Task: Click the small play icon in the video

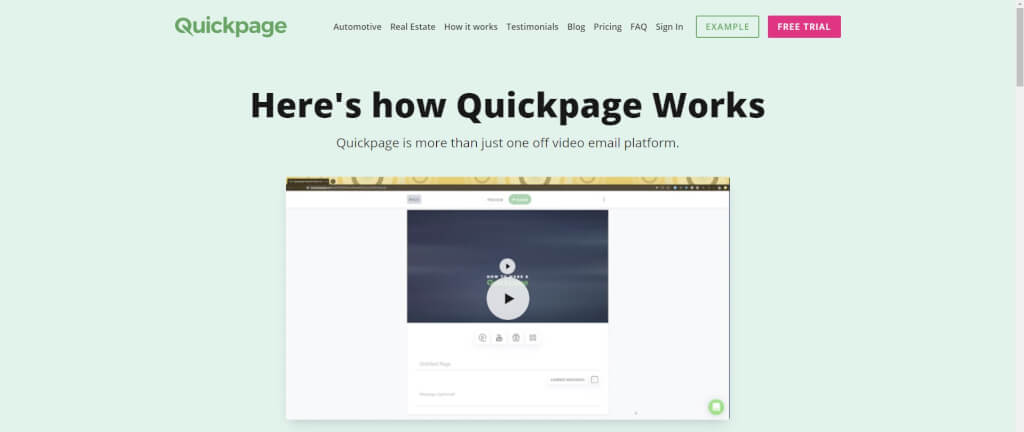Action: pyautogui.click(x=507, y=266)
